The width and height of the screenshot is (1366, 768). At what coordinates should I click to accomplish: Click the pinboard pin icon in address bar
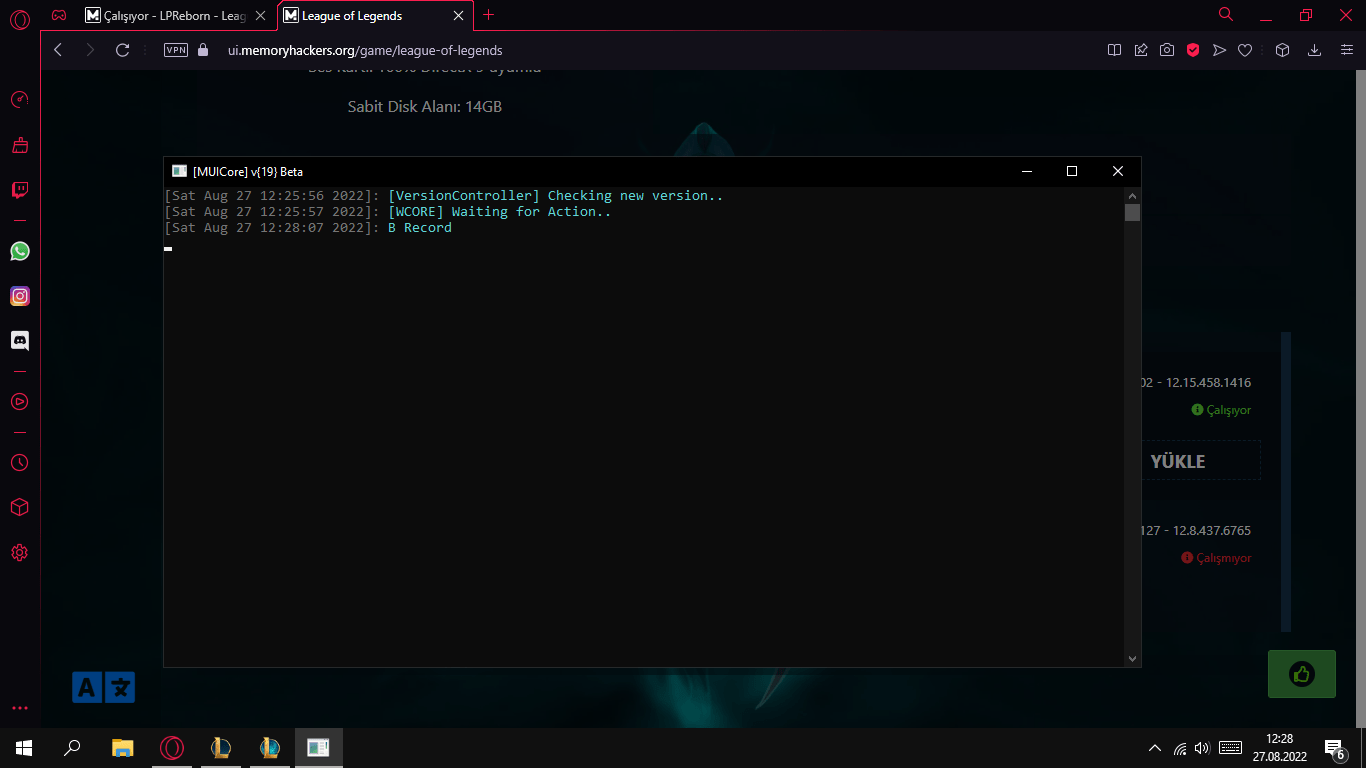1141,50
